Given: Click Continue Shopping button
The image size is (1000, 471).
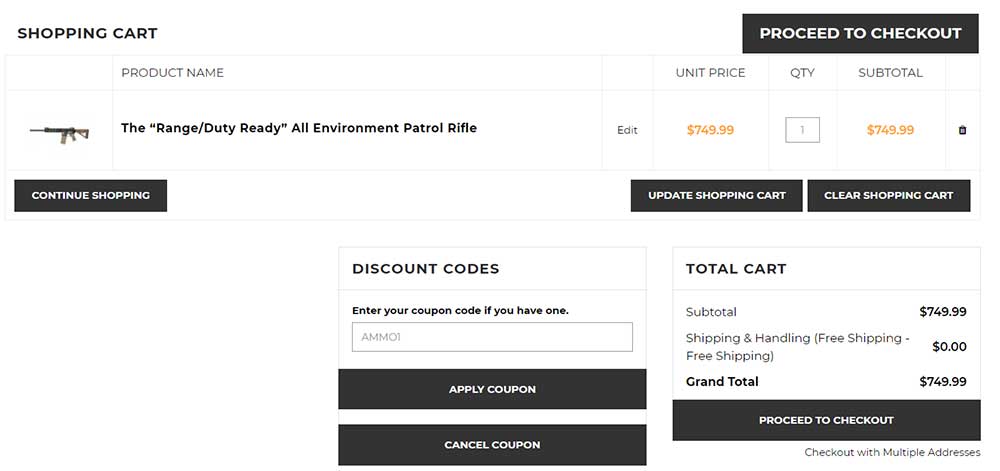Looking at the screenshot, I should click(91, 195).
